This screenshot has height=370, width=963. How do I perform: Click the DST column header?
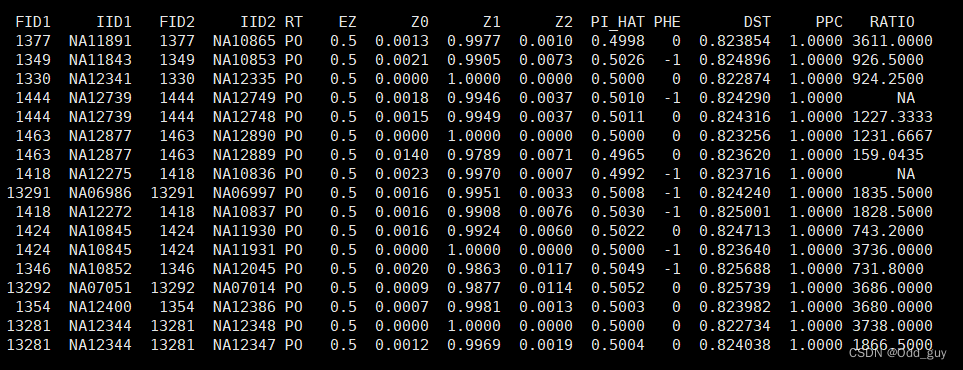(757, 23)
